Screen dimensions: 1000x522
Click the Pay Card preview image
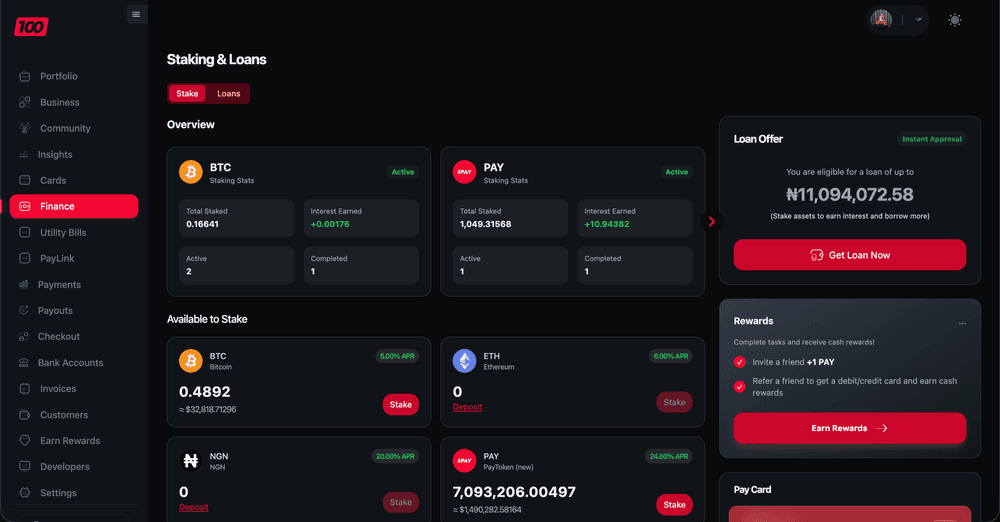(x=849, y=514)
